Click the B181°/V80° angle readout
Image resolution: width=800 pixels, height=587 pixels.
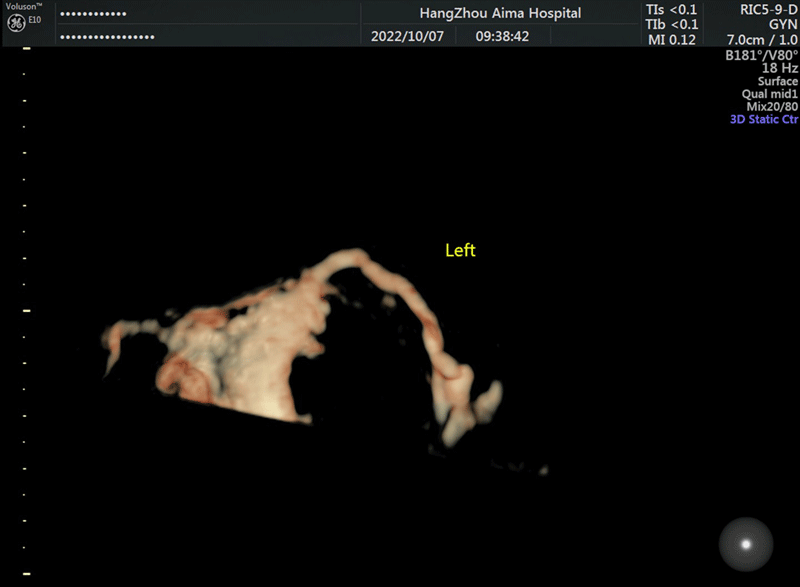[762, 56]
